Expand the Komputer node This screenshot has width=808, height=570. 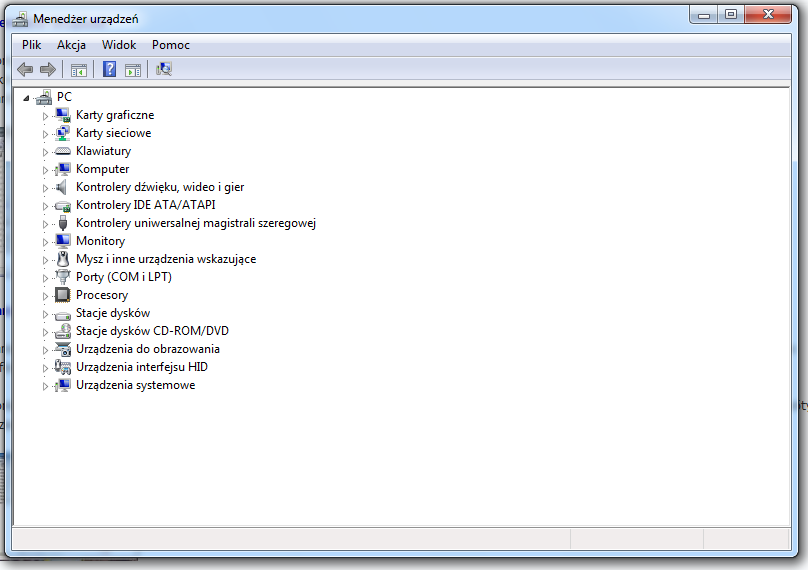click(45, 170)
